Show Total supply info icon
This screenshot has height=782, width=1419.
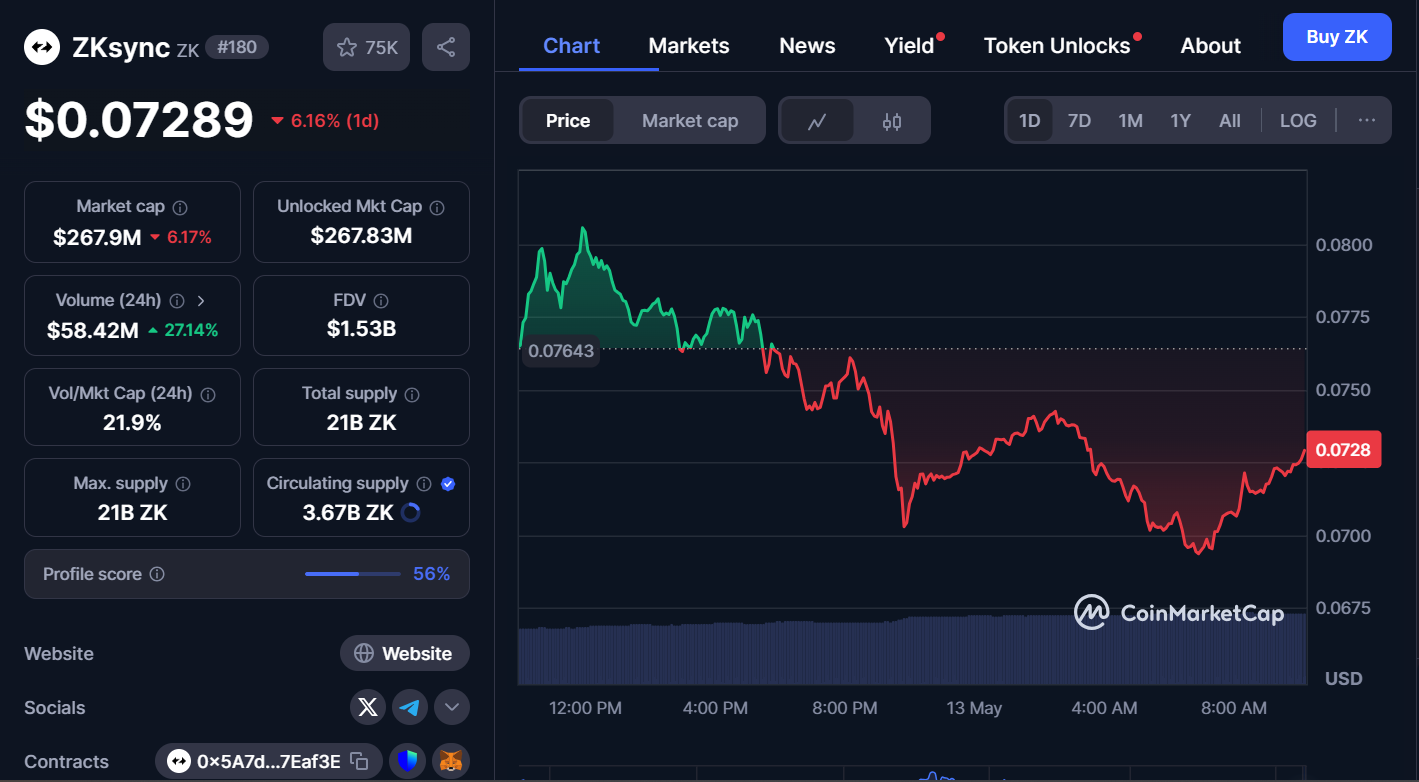click(x=412, y=394)
